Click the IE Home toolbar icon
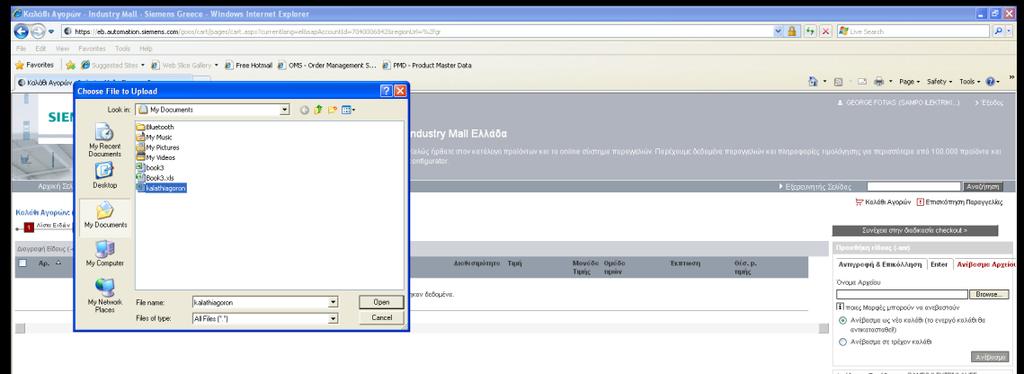 [x=813, y=82]
